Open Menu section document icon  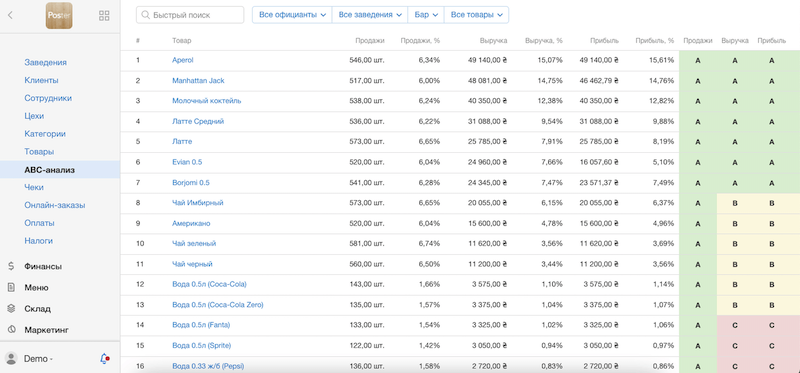[x=11, y=287]
